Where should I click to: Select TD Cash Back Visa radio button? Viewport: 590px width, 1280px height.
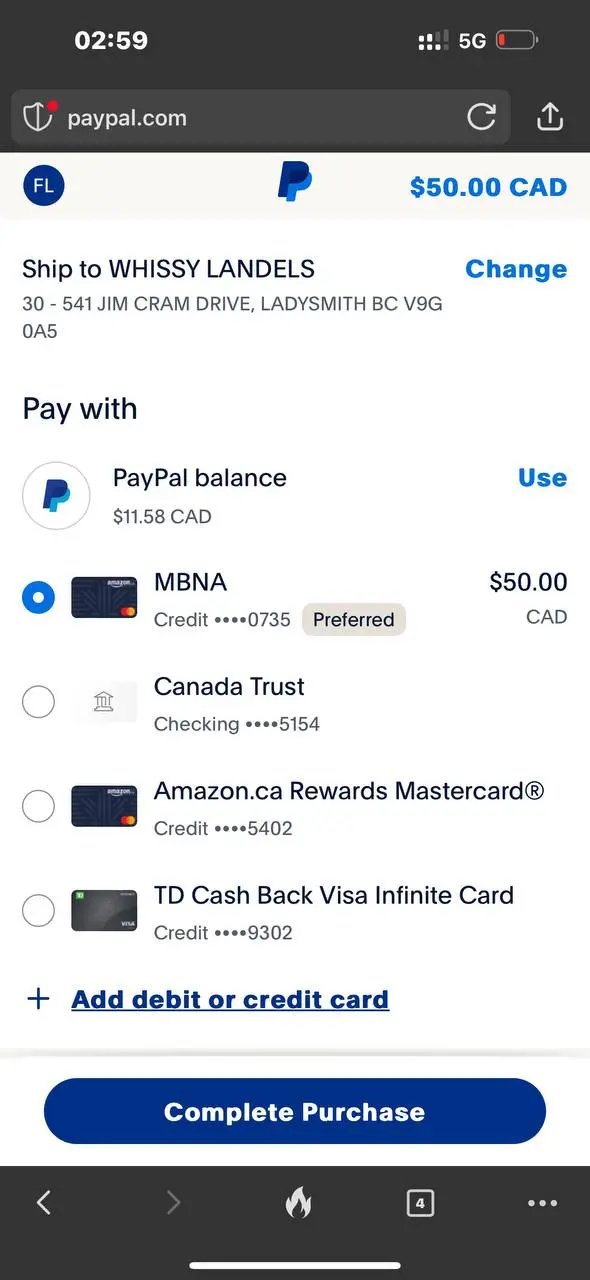[x=38, y=910]
